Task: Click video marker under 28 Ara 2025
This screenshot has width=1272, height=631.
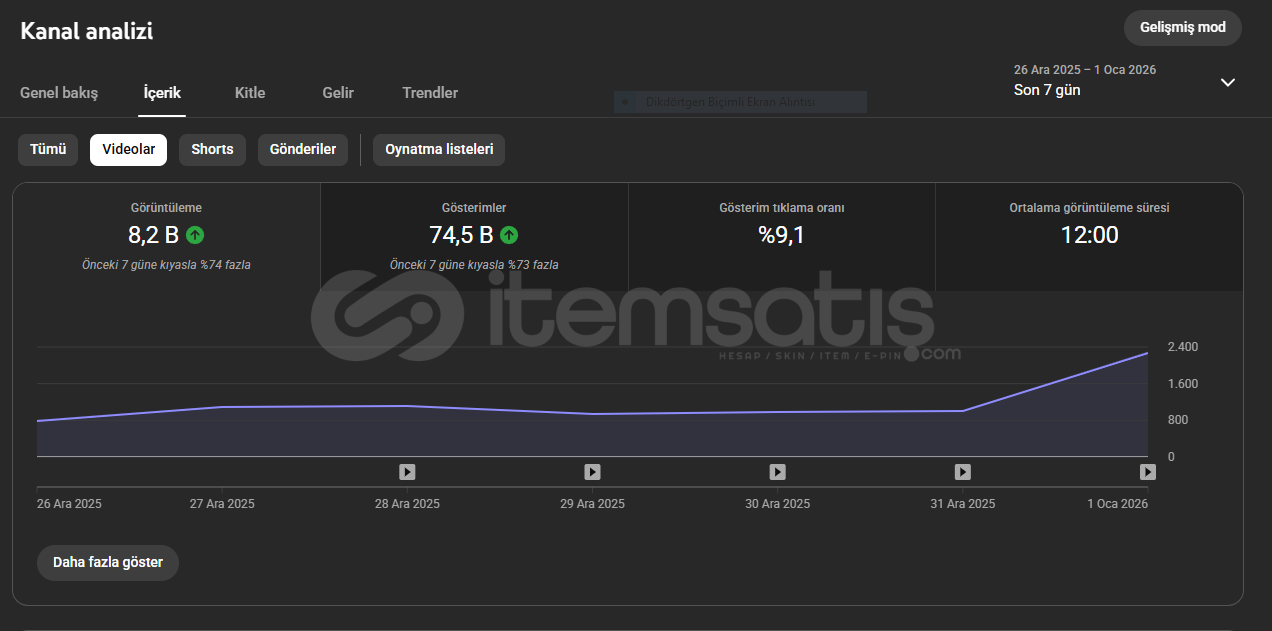Action: coord(407,472)
